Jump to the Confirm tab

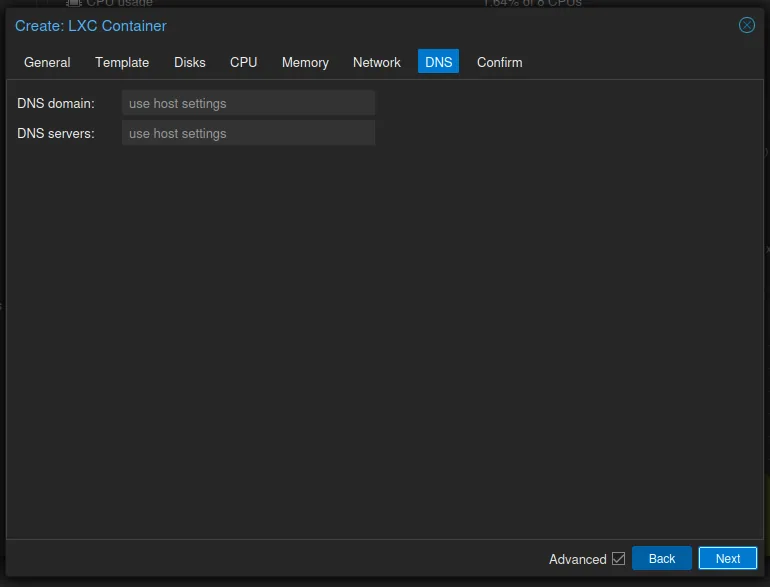499,62
